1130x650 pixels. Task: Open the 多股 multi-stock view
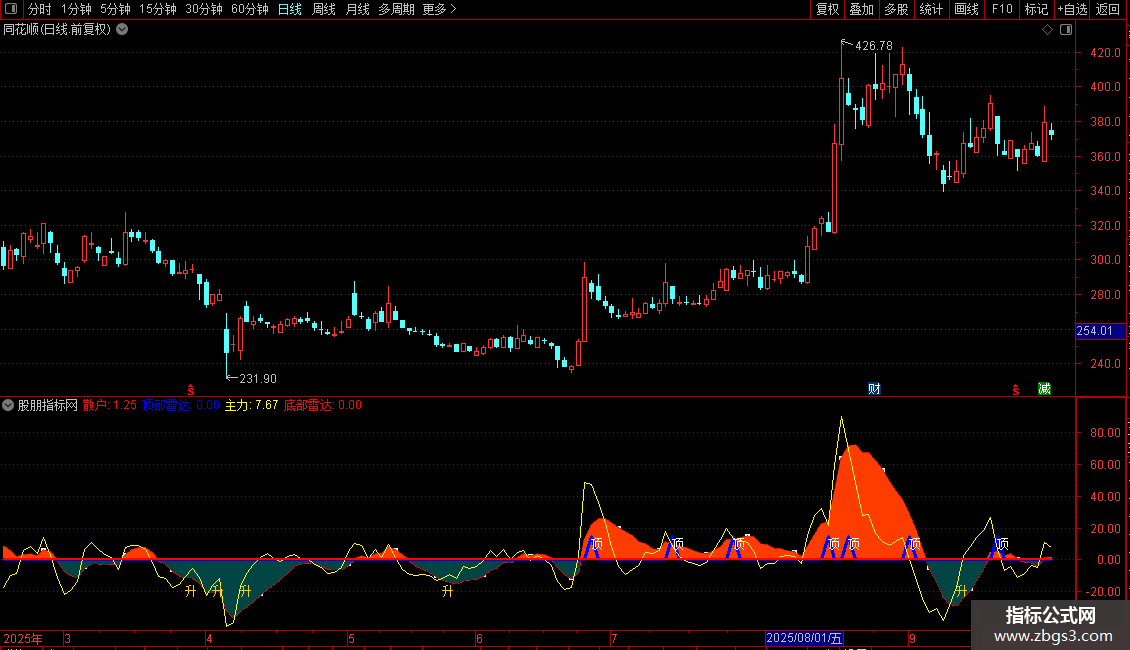896,9
